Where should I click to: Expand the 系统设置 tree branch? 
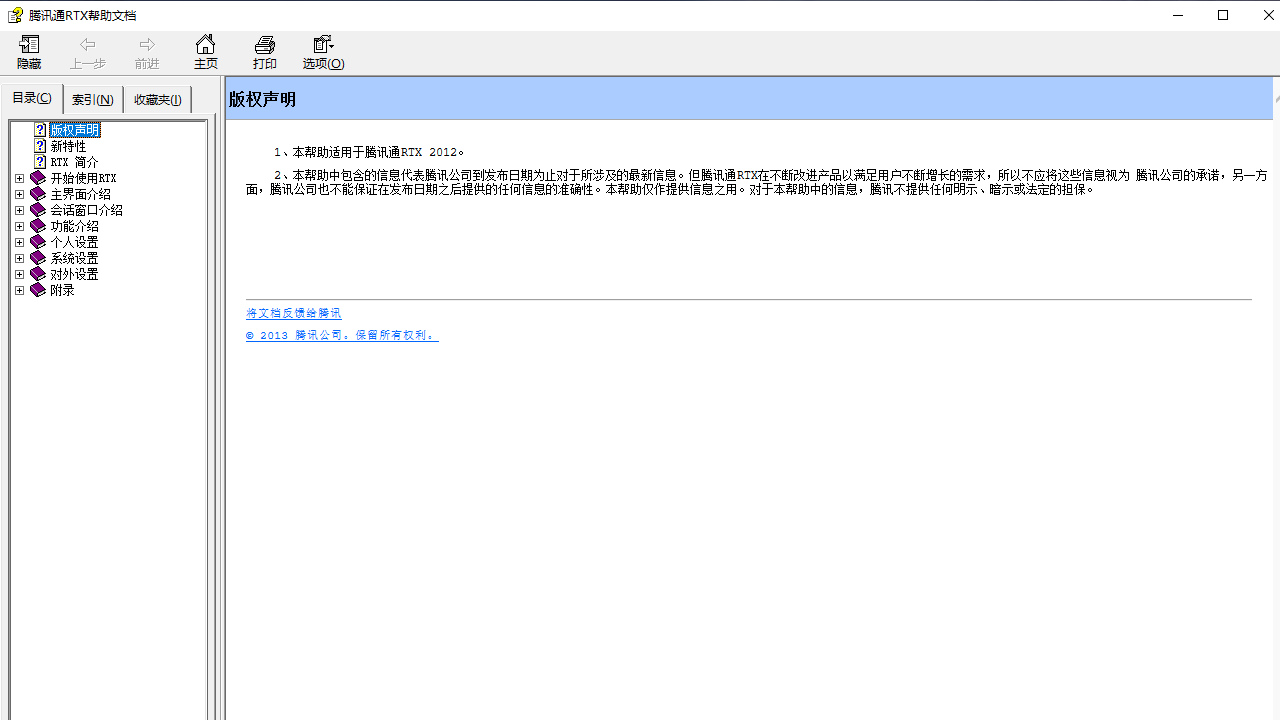pos(19,257)
